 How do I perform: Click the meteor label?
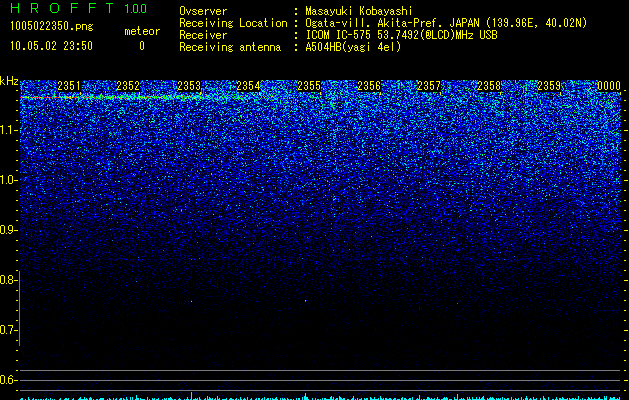coord(142,31)
